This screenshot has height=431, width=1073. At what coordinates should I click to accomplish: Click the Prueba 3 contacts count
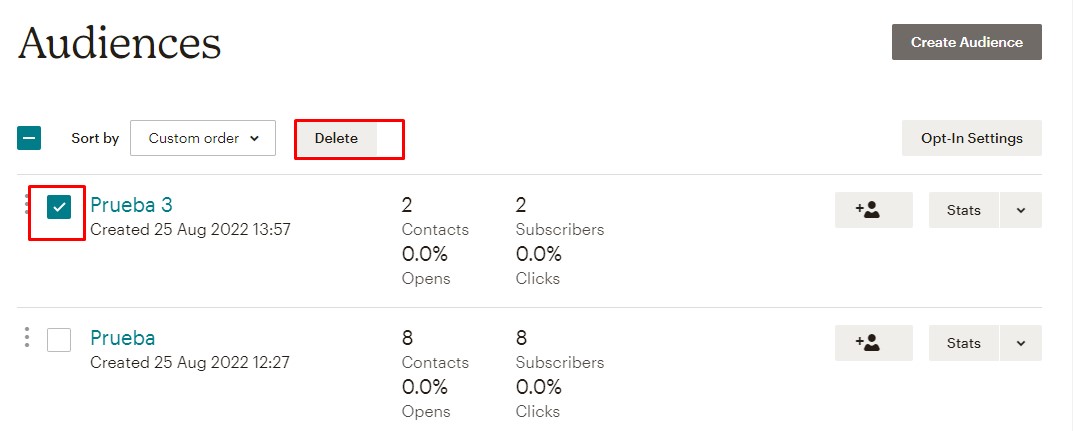pos(406,205)
